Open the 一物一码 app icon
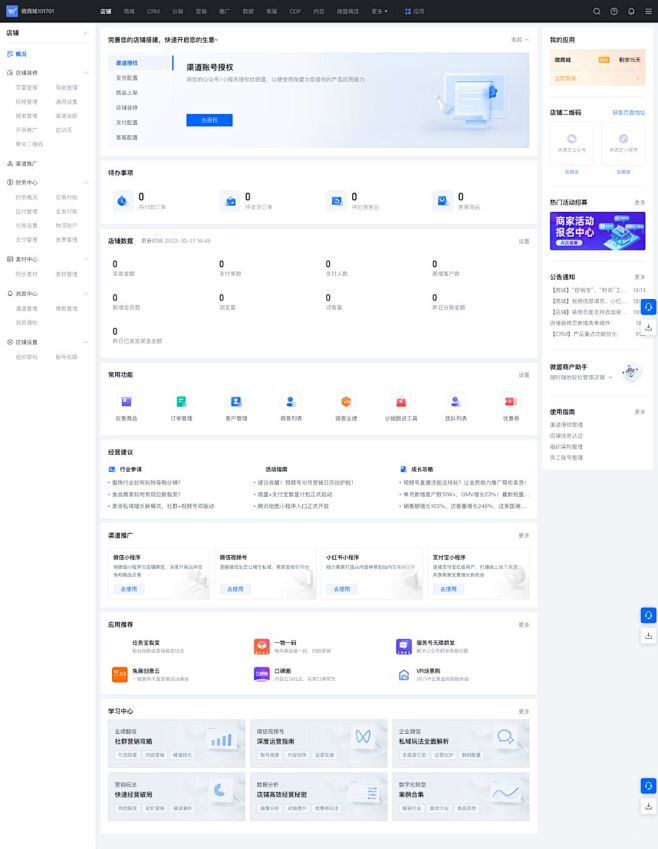Viewport: 658px width, 849px height. point(262,646)
